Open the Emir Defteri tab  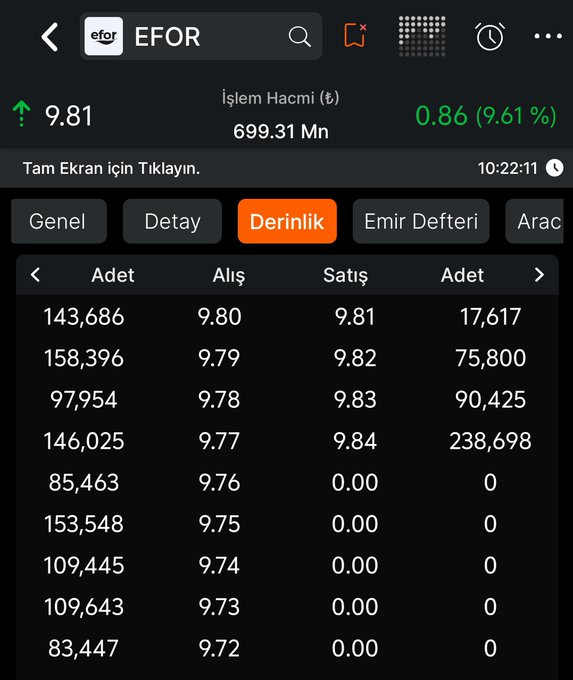point(421,221)
